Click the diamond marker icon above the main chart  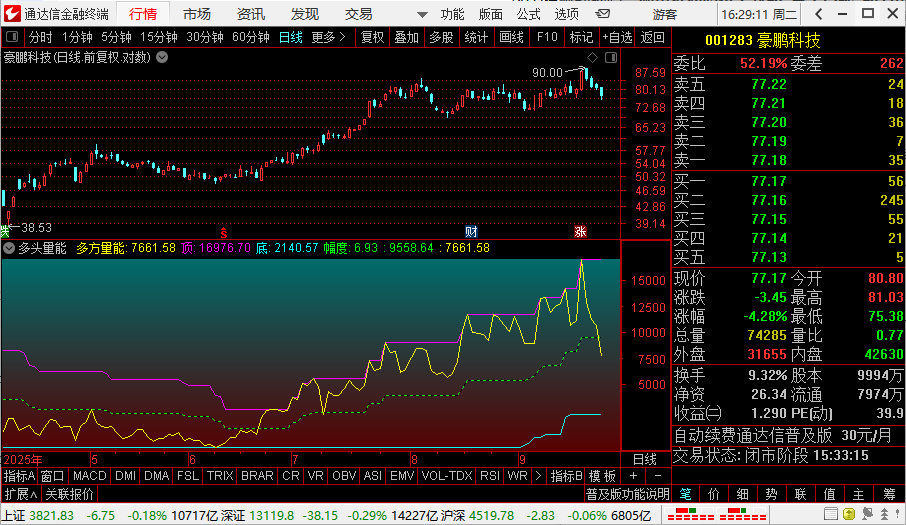[x=592, y=57]
